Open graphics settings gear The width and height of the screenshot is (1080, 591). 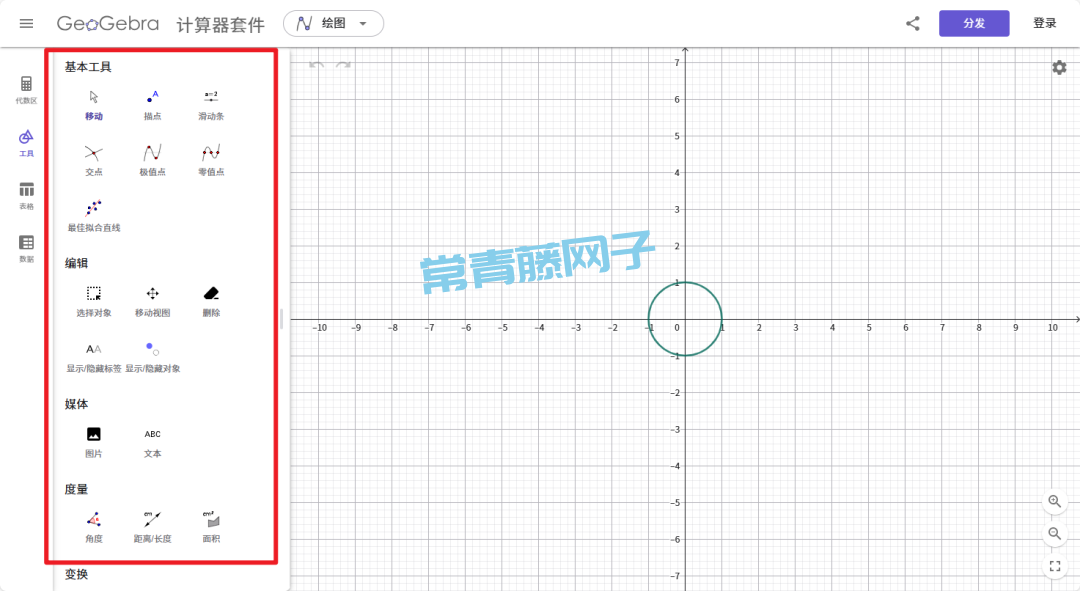click(1059, 67)
